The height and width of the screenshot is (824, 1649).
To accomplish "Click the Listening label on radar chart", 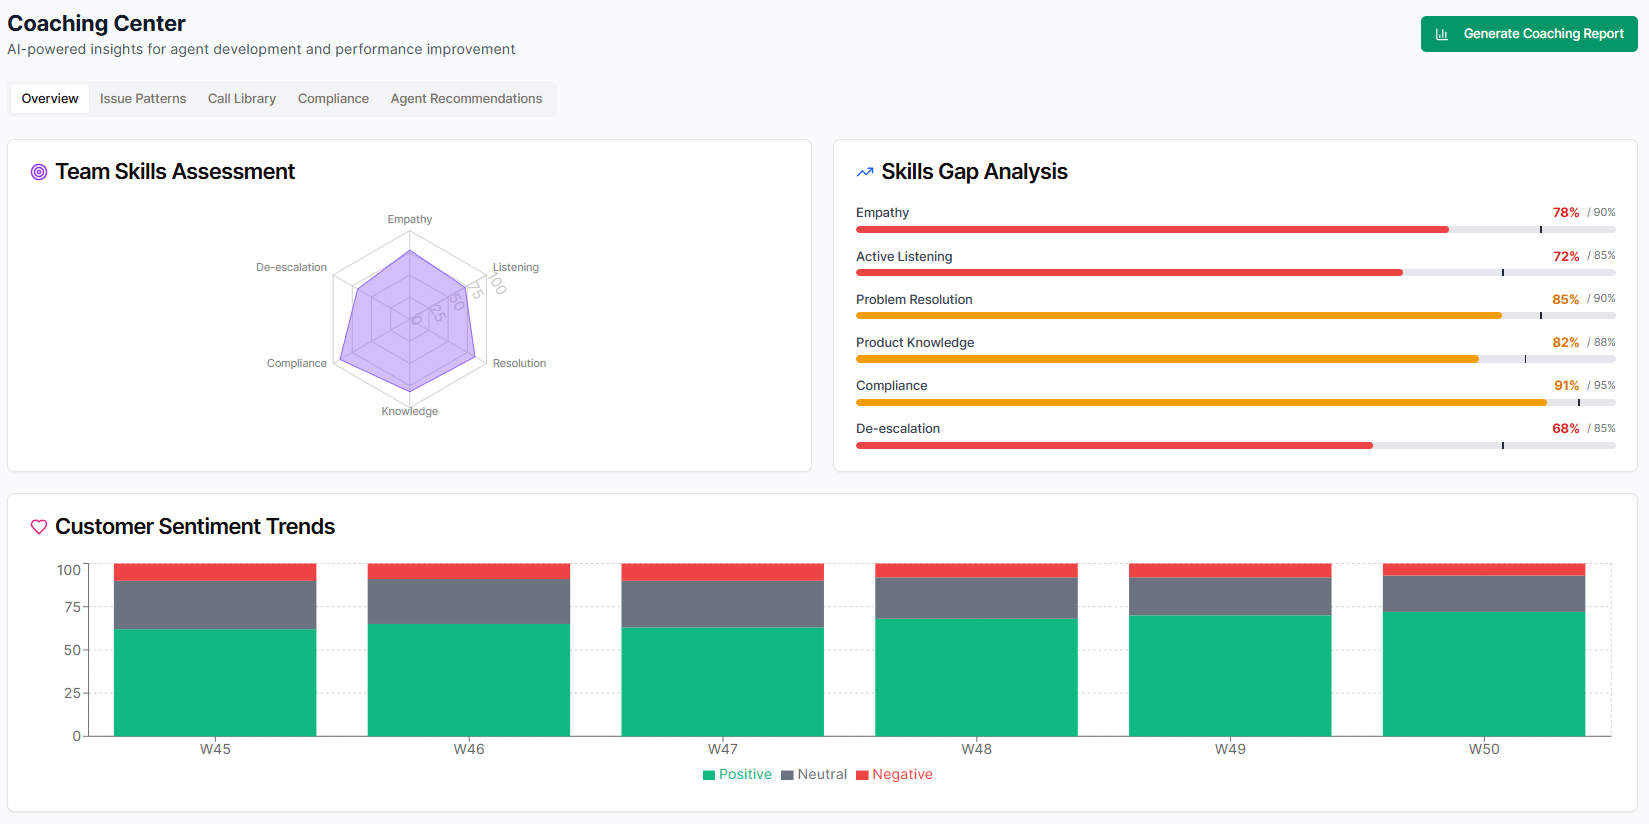I will 516,267.
